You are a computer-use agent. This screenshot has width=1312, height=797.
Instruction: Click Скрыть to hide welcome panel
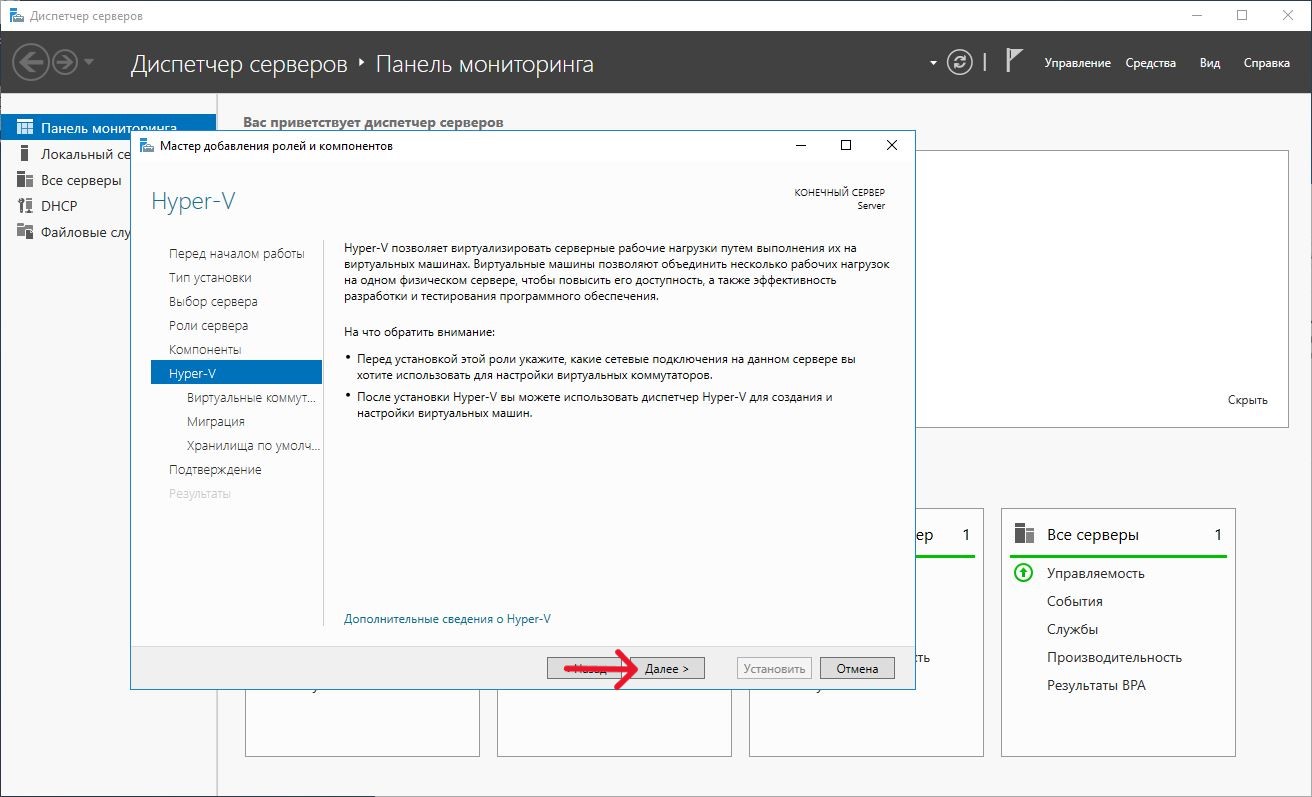click(1247, 400)
